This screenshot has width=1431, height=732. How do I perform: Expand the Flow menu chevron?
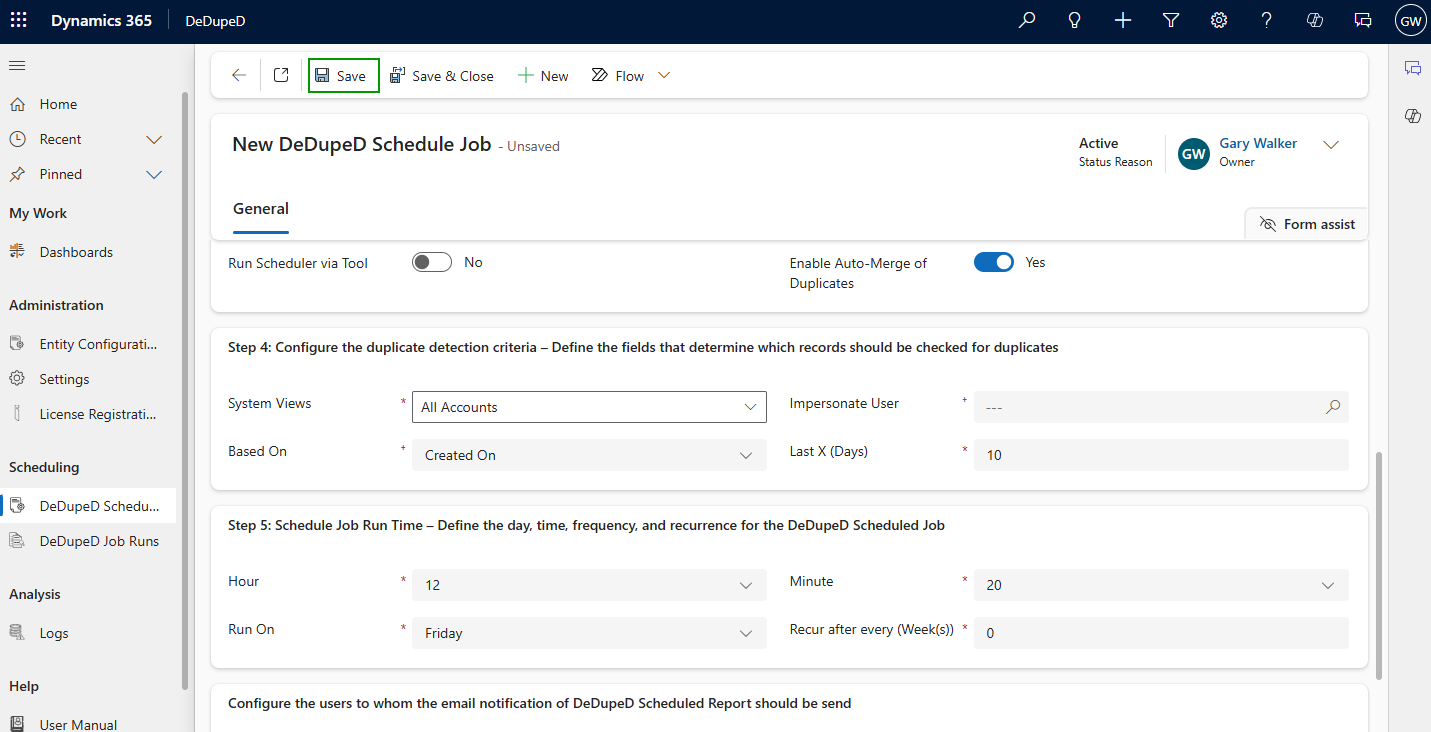tap(664, 76)
